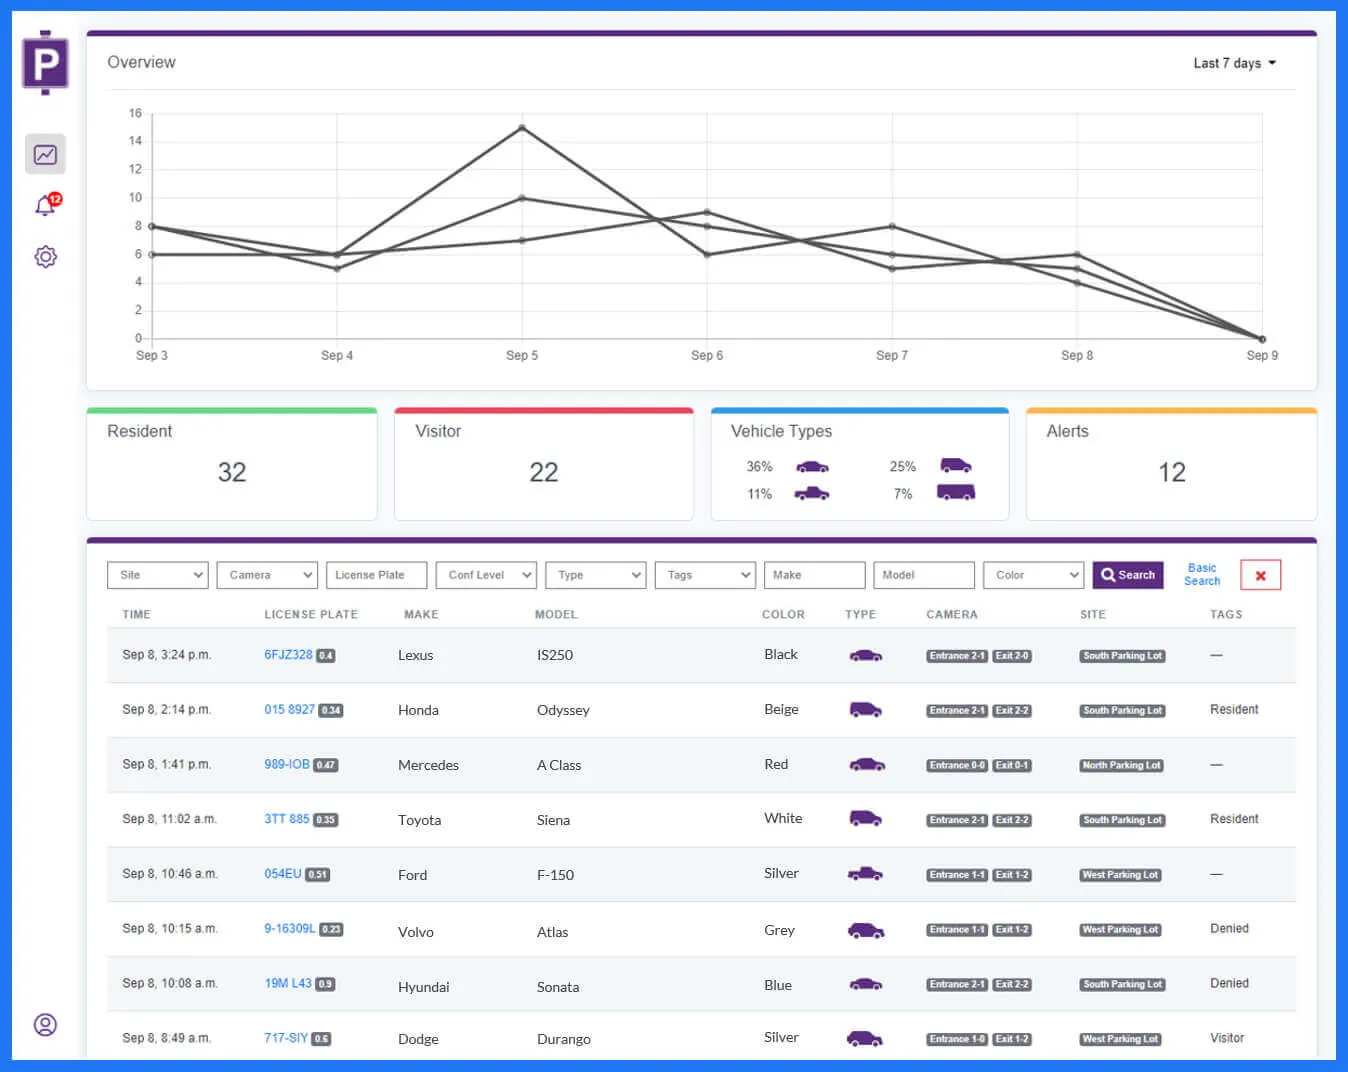
Task: Click the truck icon showing 7%
Action: coord(955,491)
